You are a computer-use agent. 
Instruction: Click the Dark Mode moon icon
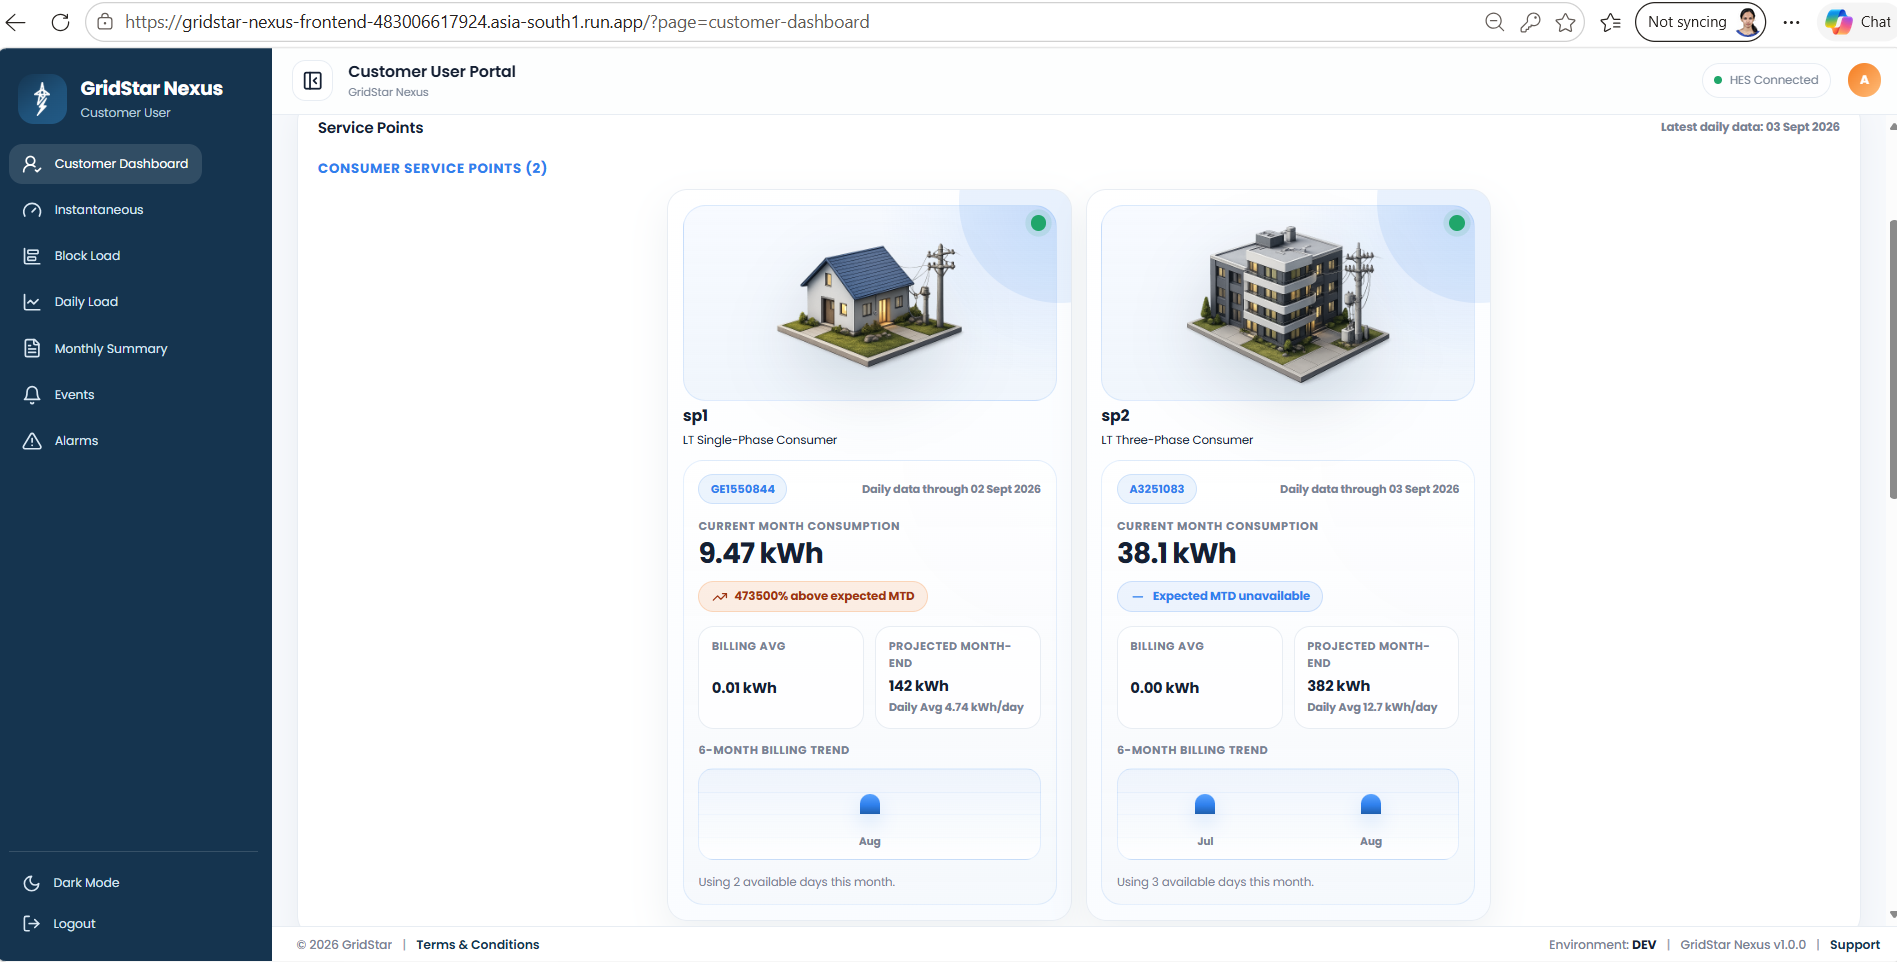pyautogui.click(x=32, y=883)
